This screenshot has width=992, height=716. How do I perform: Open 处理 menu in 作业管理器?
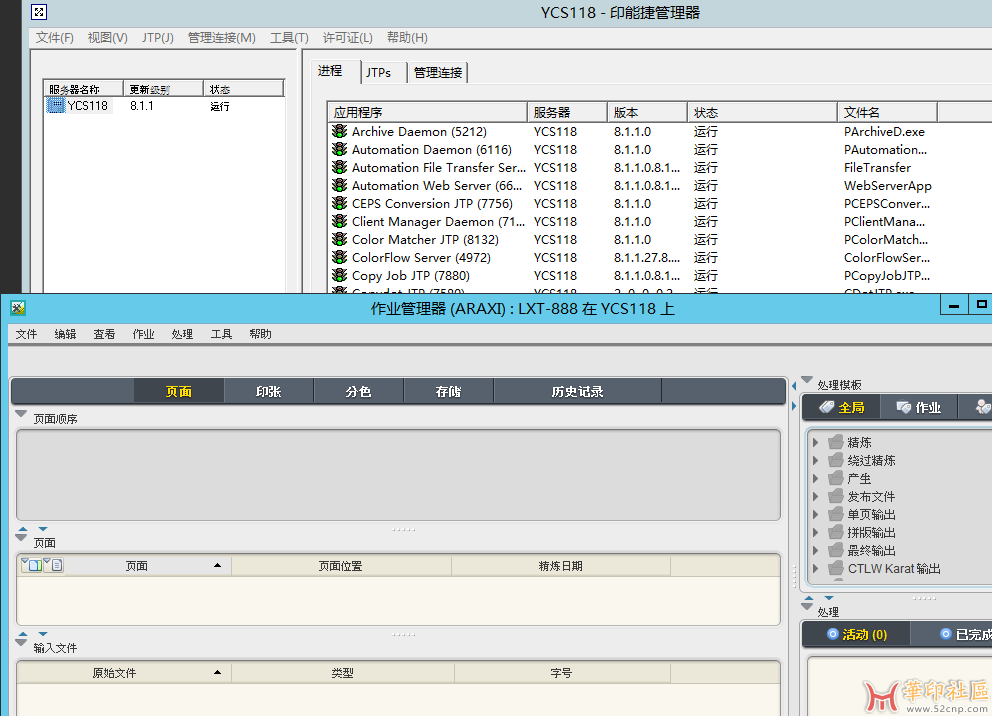coord(182,334)
